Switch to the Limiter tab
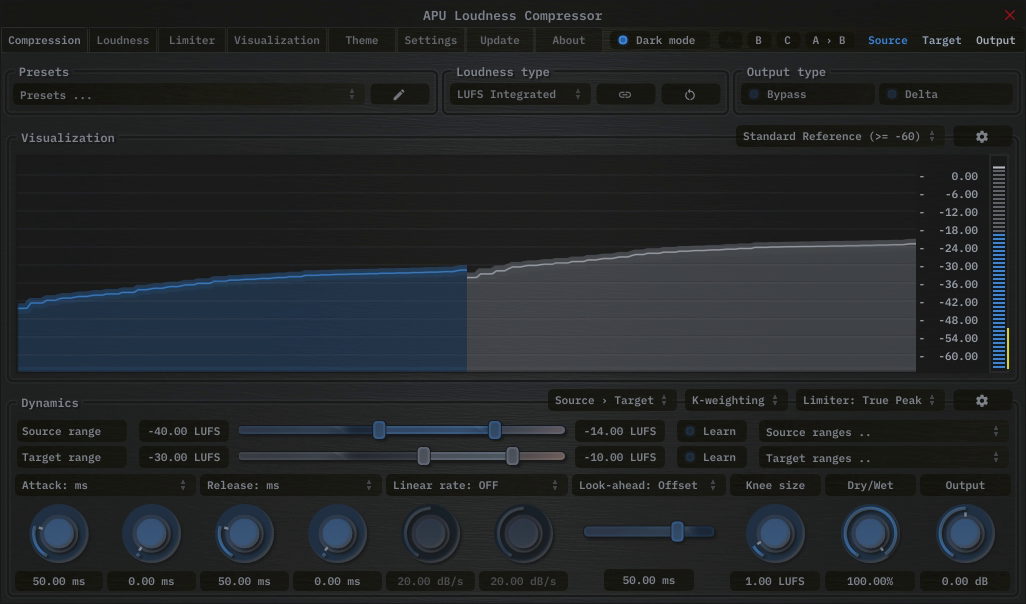This screenshot has width=1026, height=604. tap(191, 40)
